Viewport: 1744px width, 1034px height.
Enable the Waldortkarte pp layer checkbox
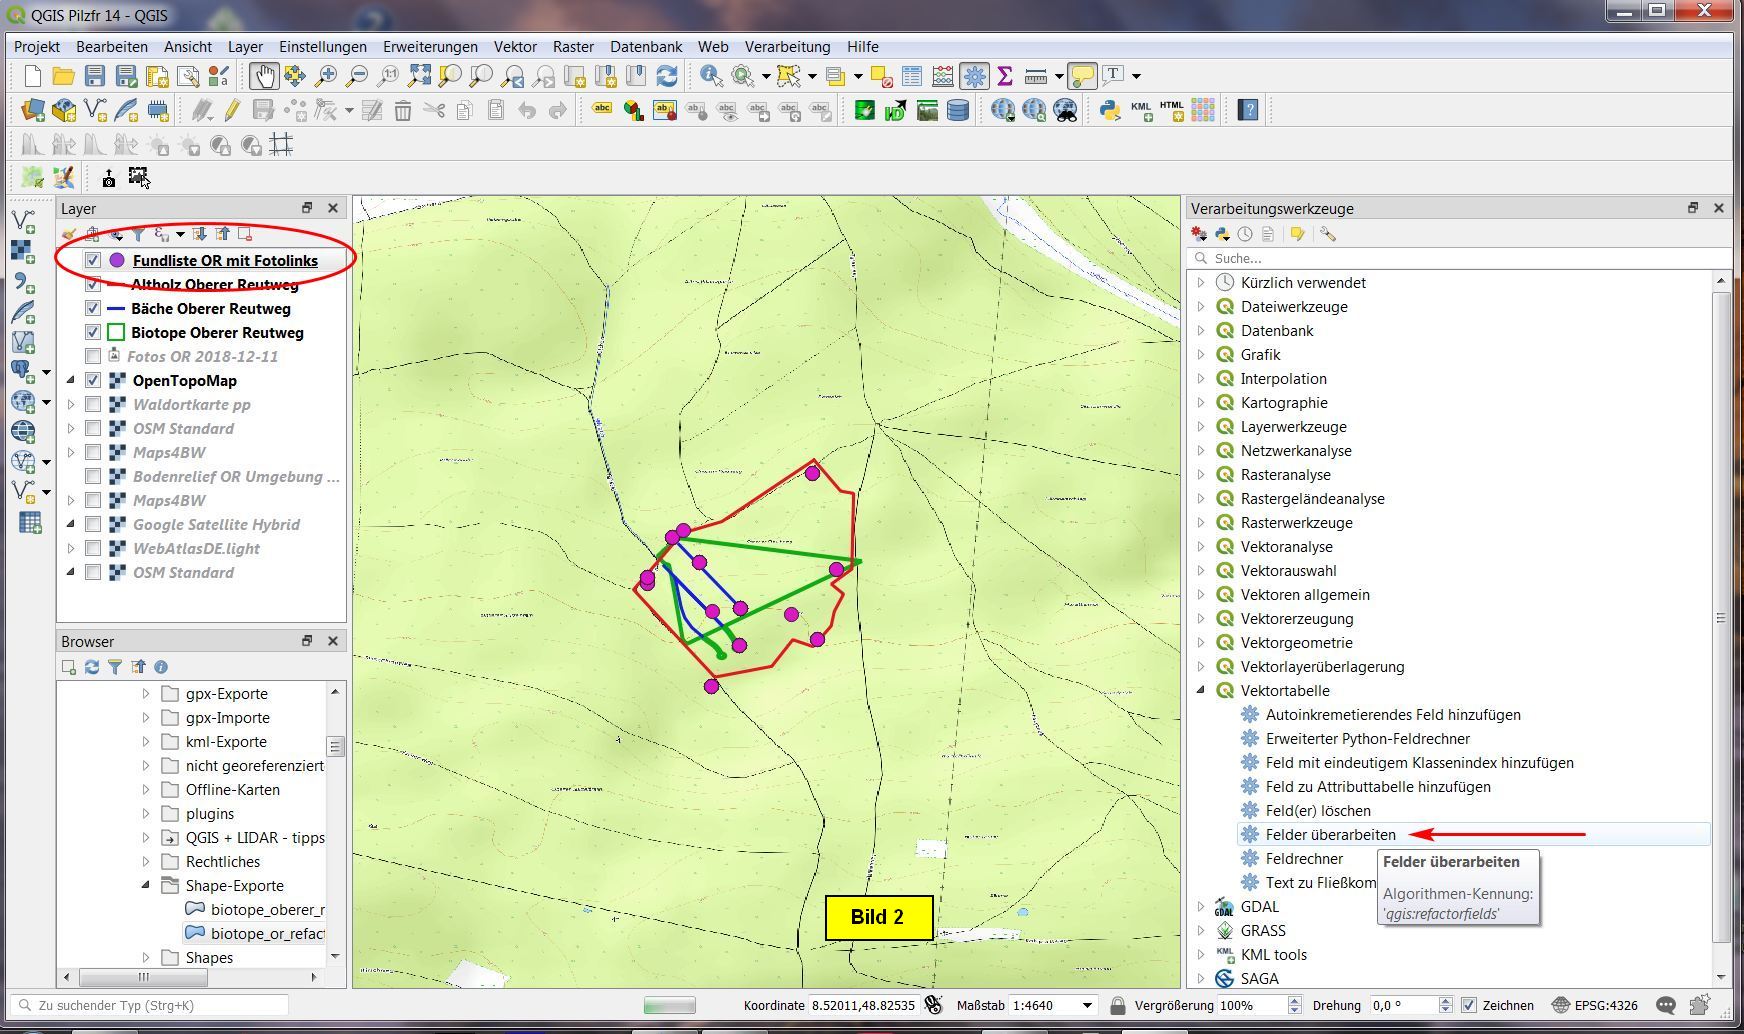coord(93,405)
